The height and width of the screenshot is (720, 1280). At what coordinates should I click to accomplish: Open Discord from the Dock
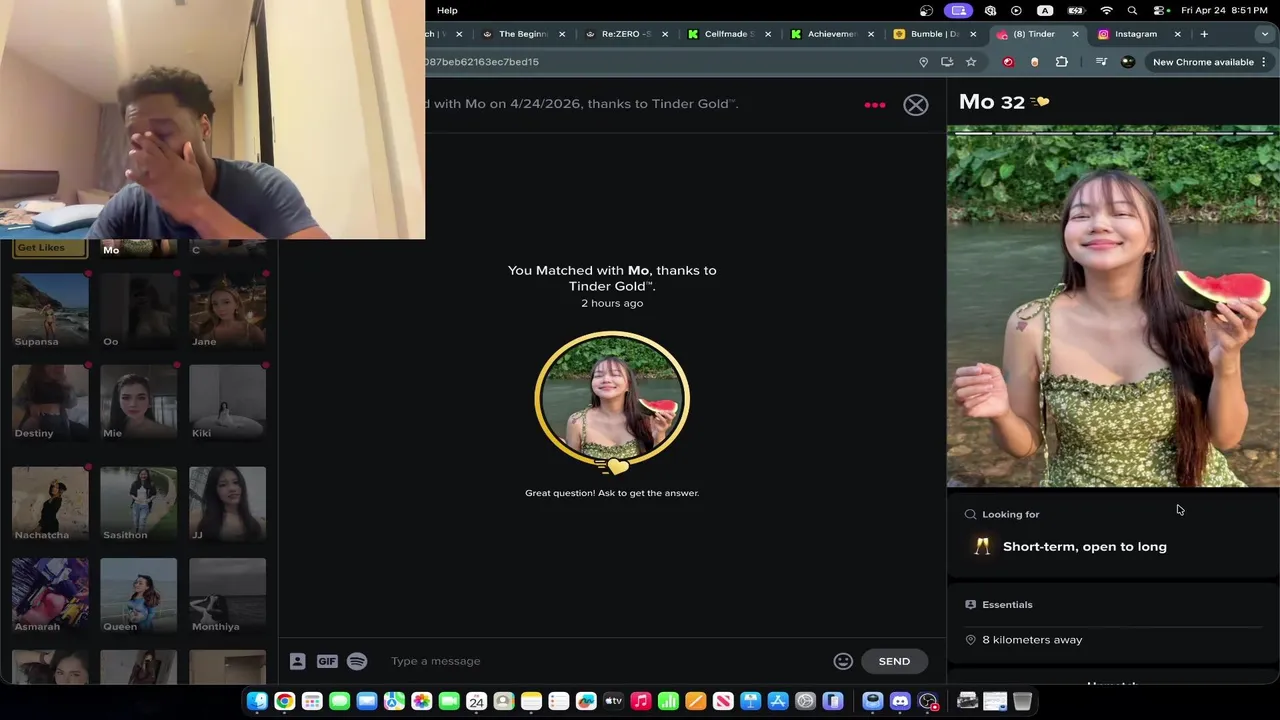(900, 702)
